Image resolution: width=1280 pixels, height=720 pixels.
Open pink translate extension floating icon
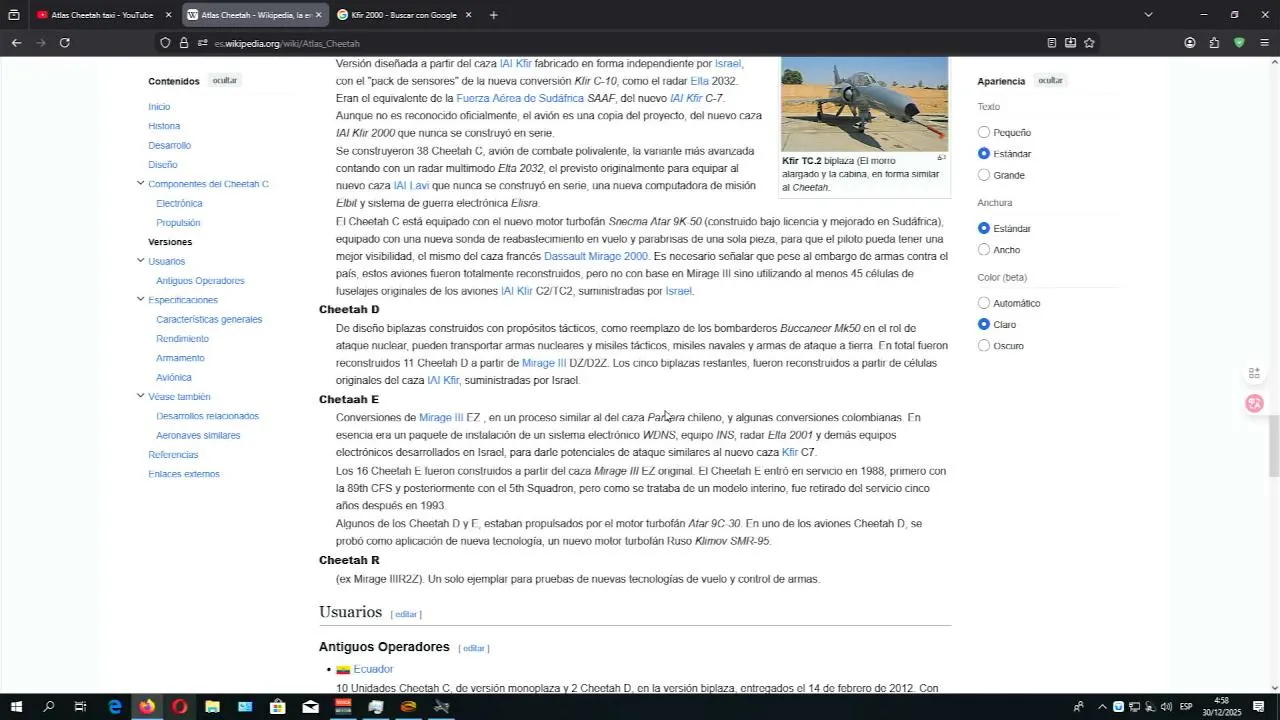point(1254,403)
